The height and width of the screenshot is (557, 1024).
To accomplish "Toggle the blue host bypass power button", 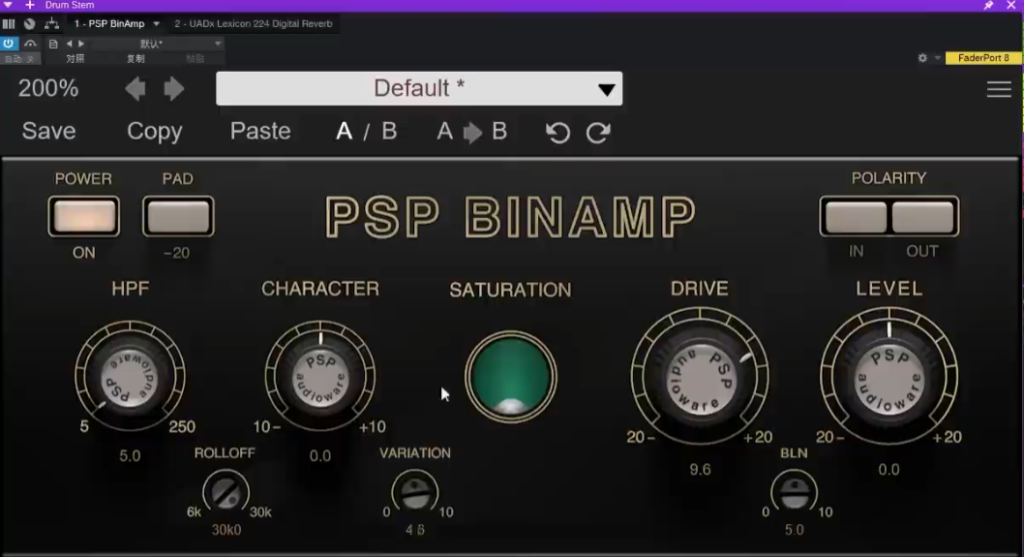I will [x=8, y=43].
